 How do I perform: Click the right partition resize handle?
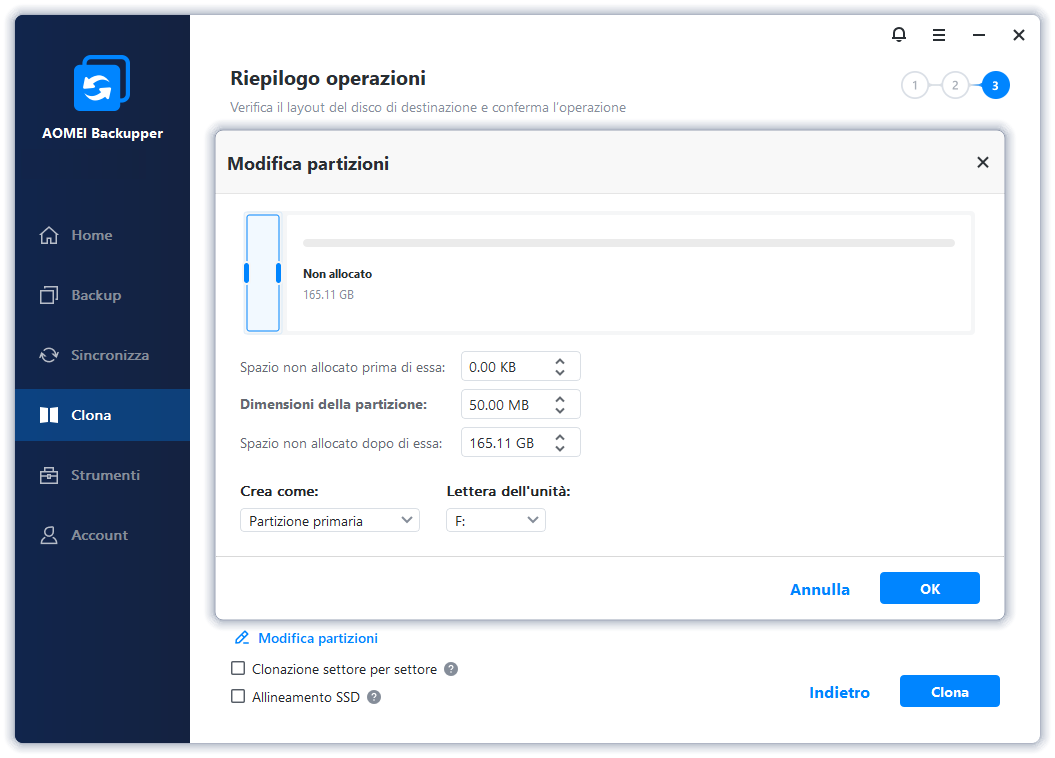(x=278, y=273)
